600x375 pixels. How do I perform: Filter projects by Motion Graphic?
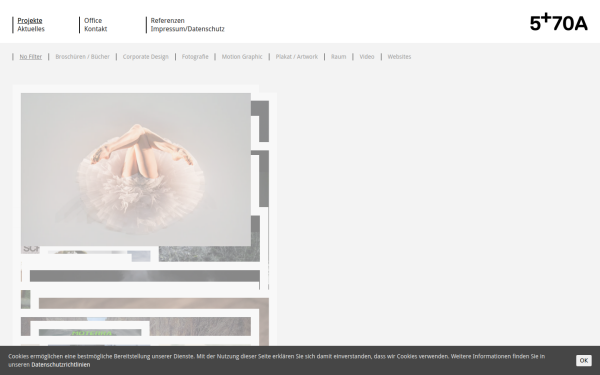click(242, 57)
